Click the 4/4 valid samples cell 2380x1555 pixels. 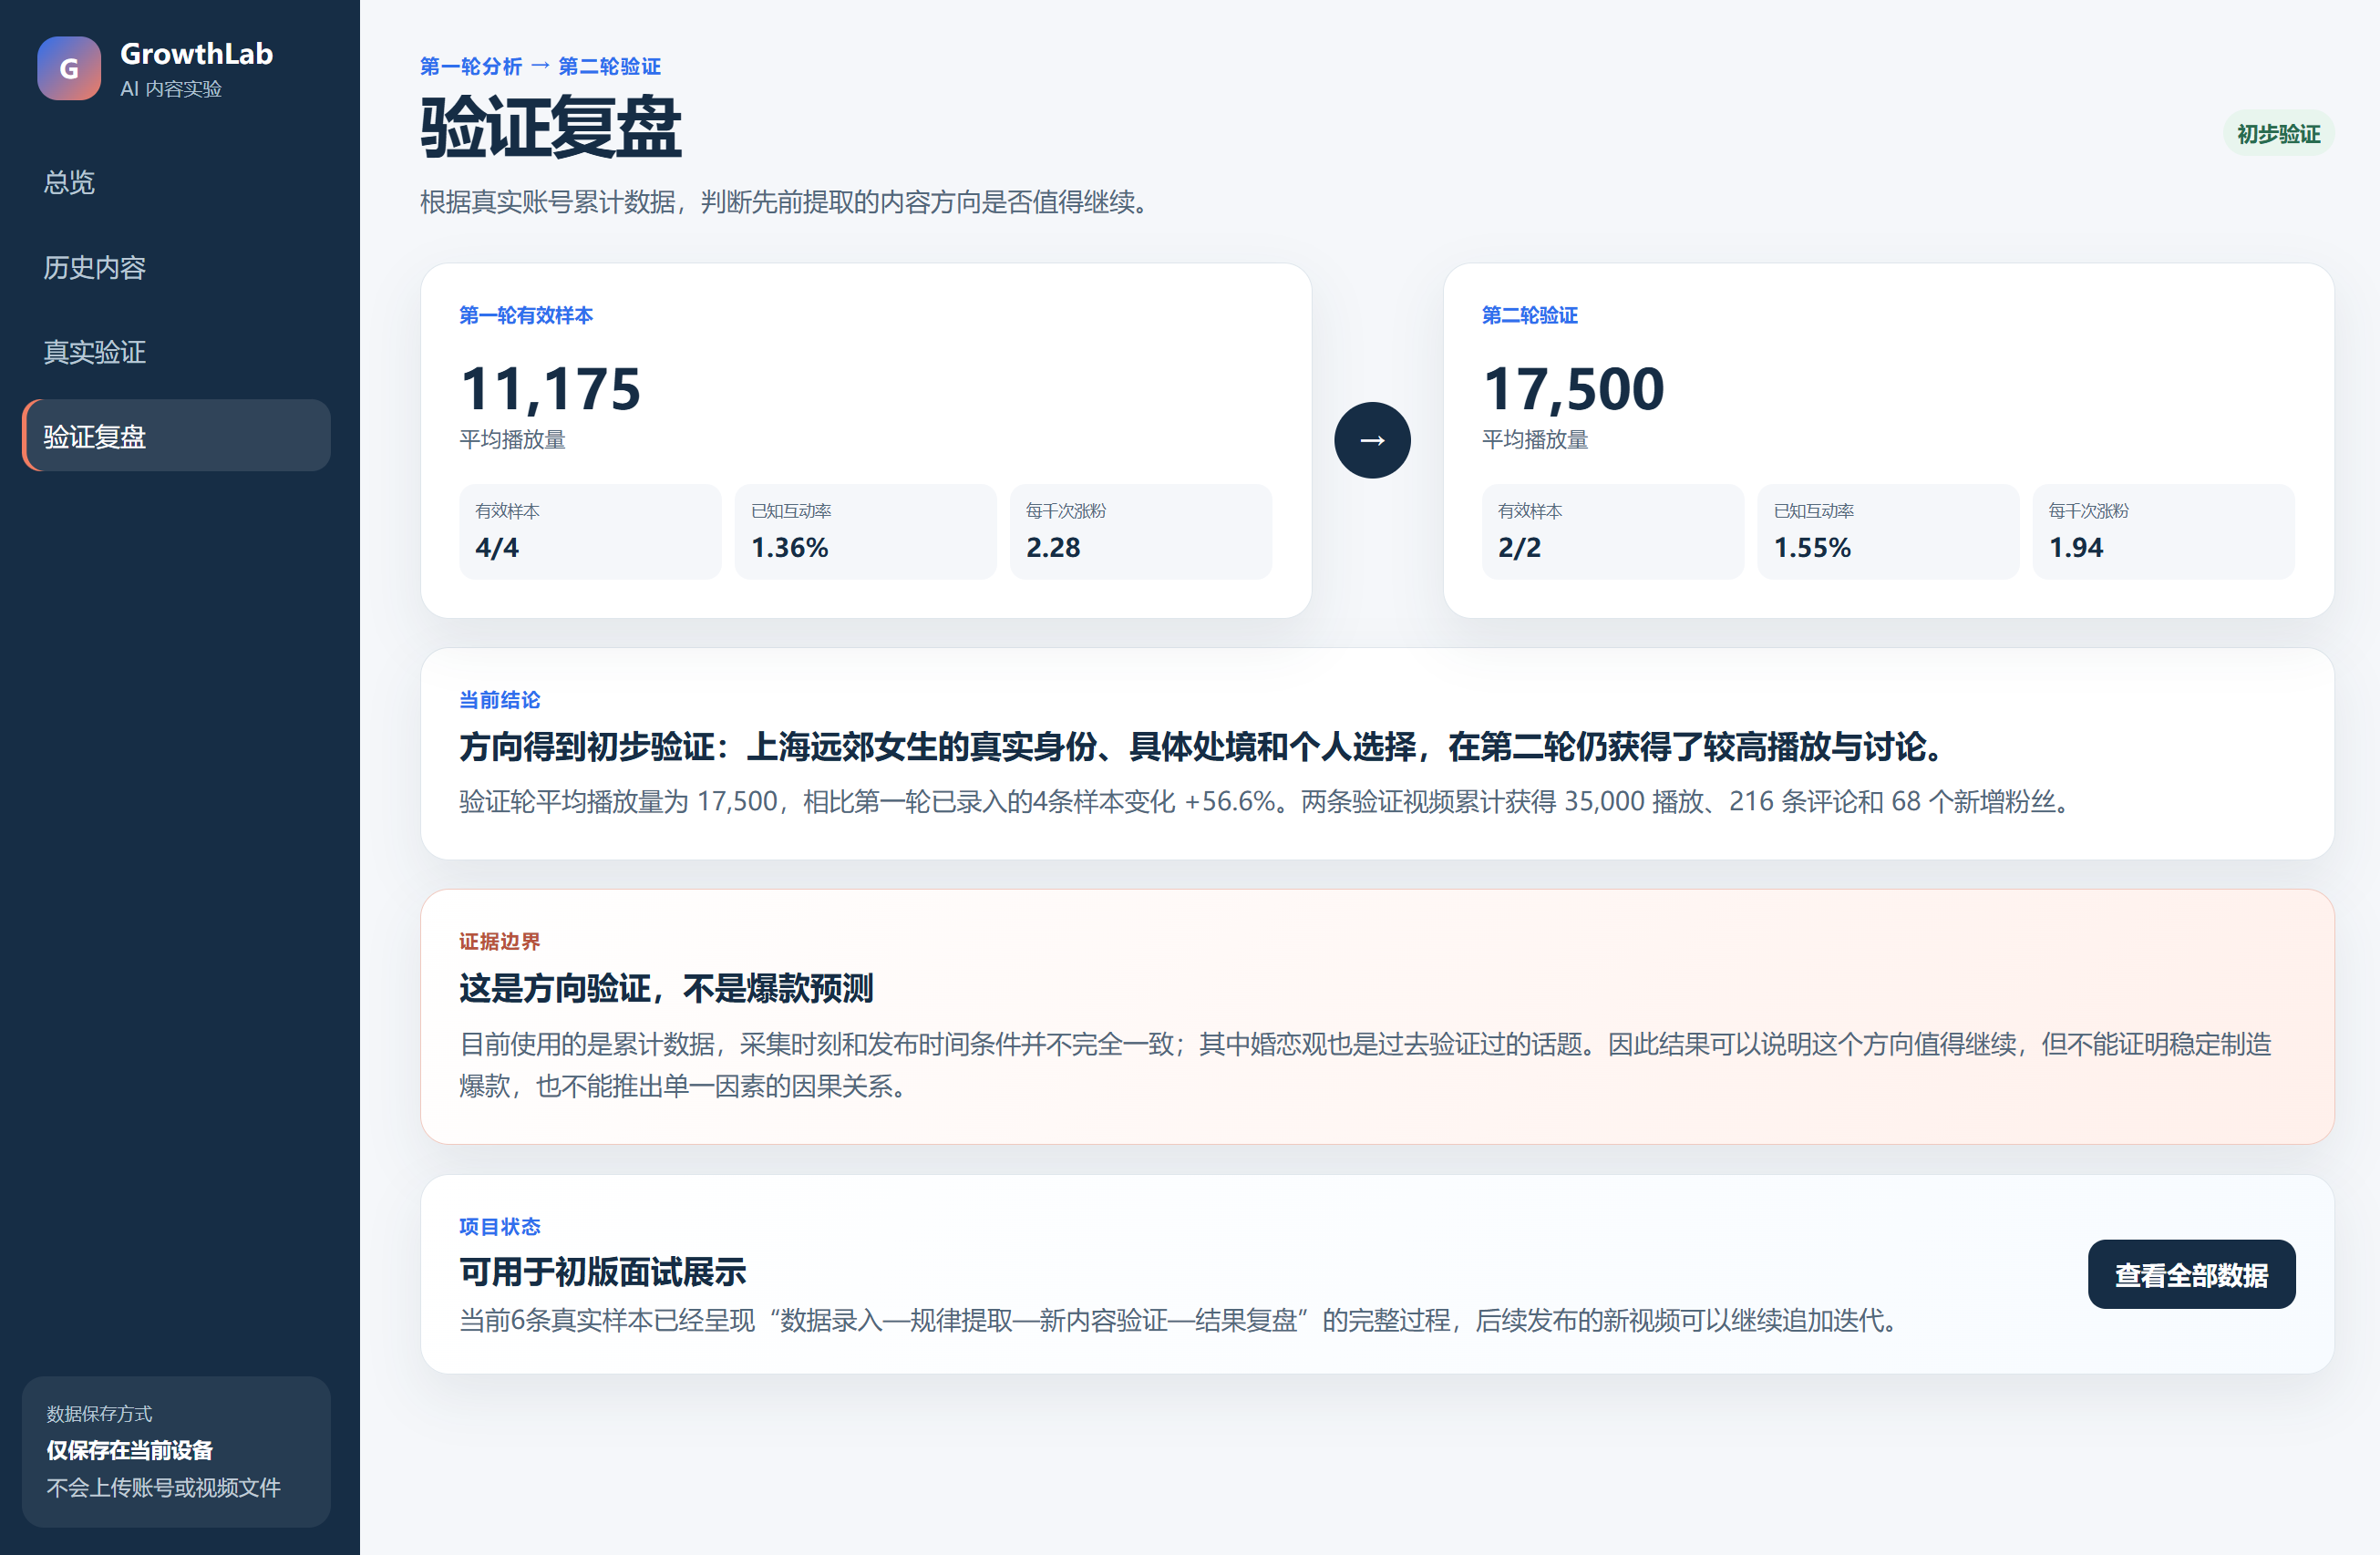tap(590, 532)
